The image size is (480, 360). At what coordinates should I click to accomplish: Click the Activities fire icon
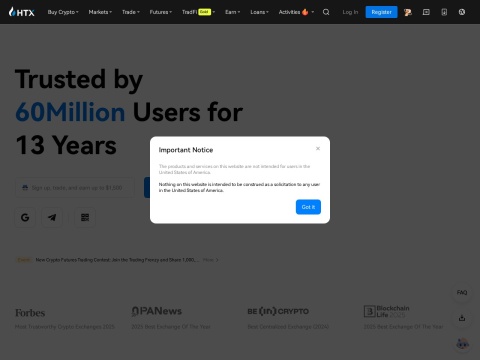pyautogui.click(x=305, y=12)
